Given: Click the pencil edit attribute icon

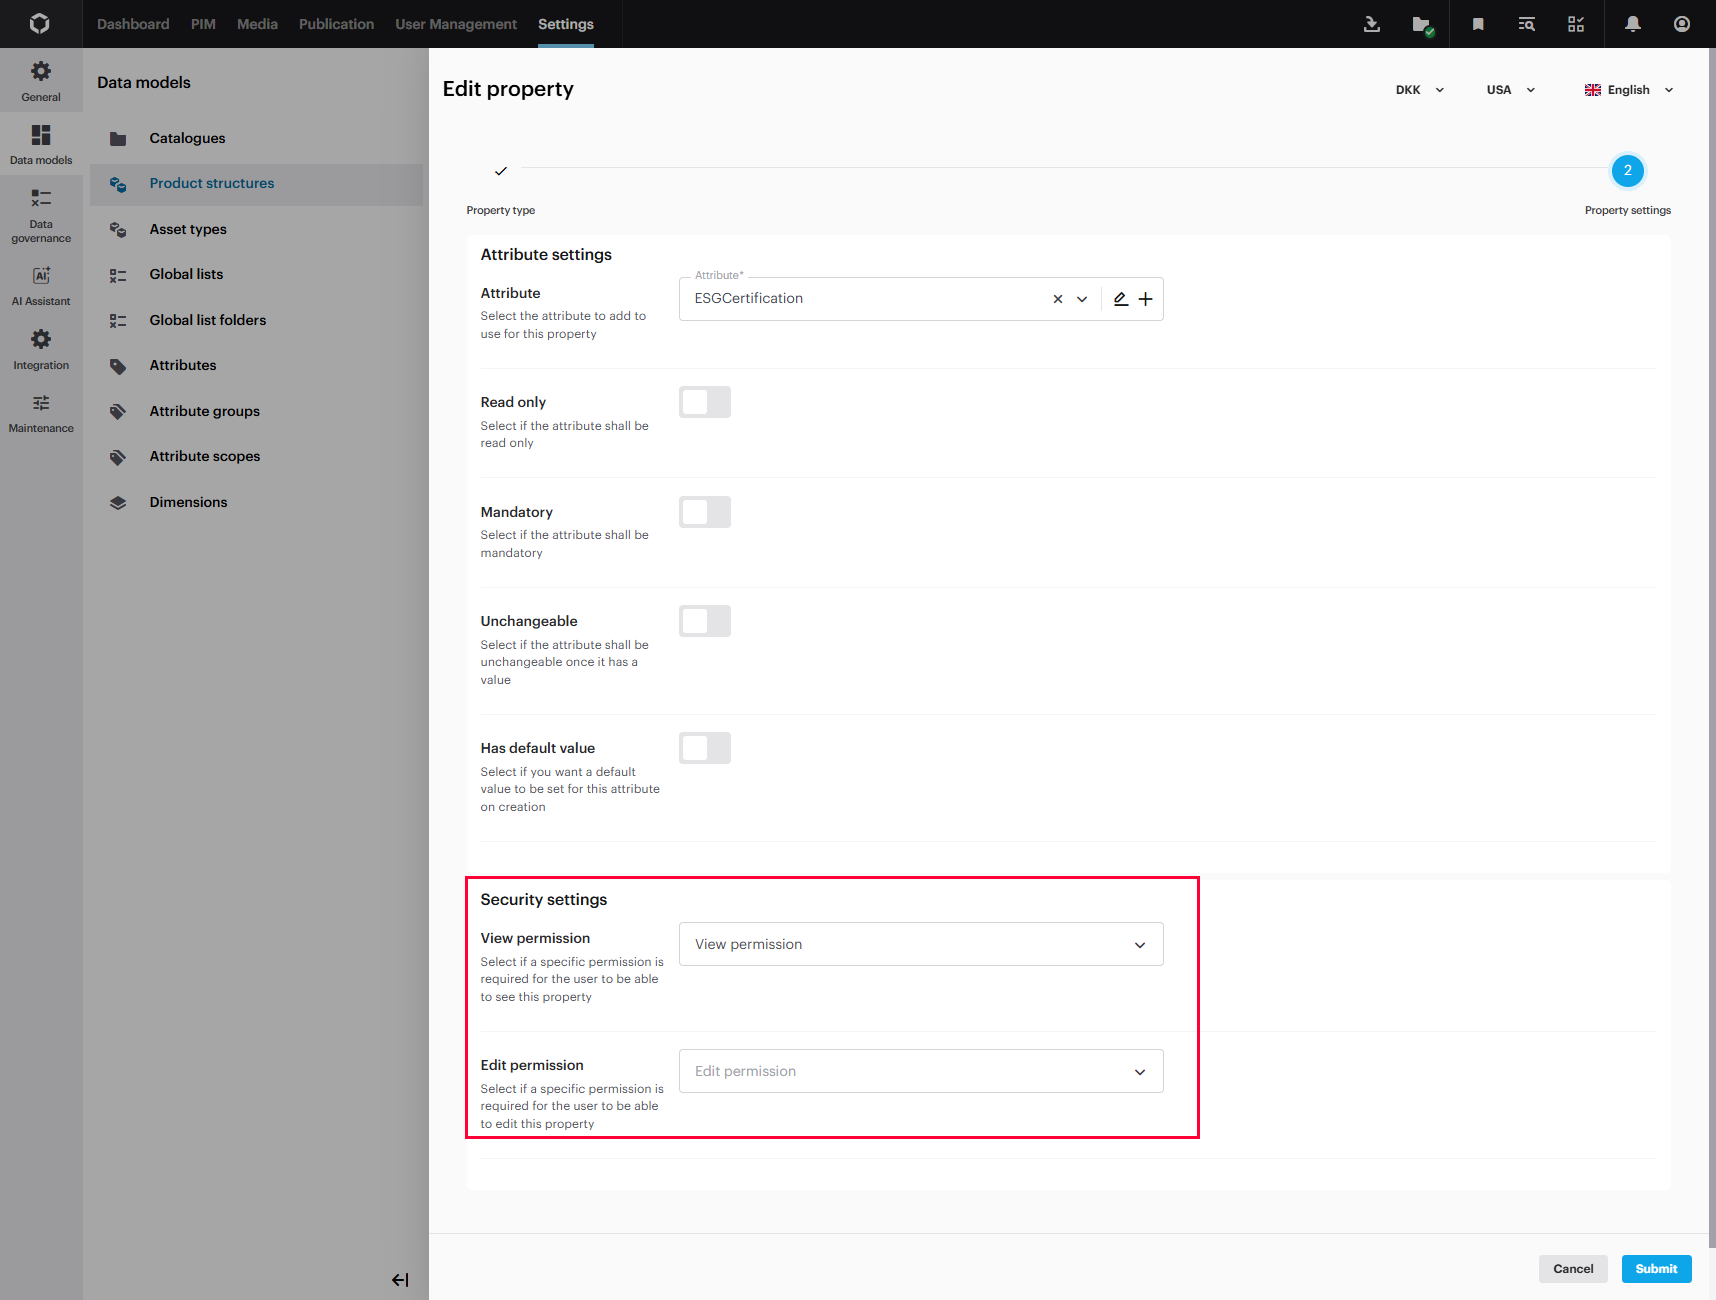Looking at the screenshot, I should 1121,299.
